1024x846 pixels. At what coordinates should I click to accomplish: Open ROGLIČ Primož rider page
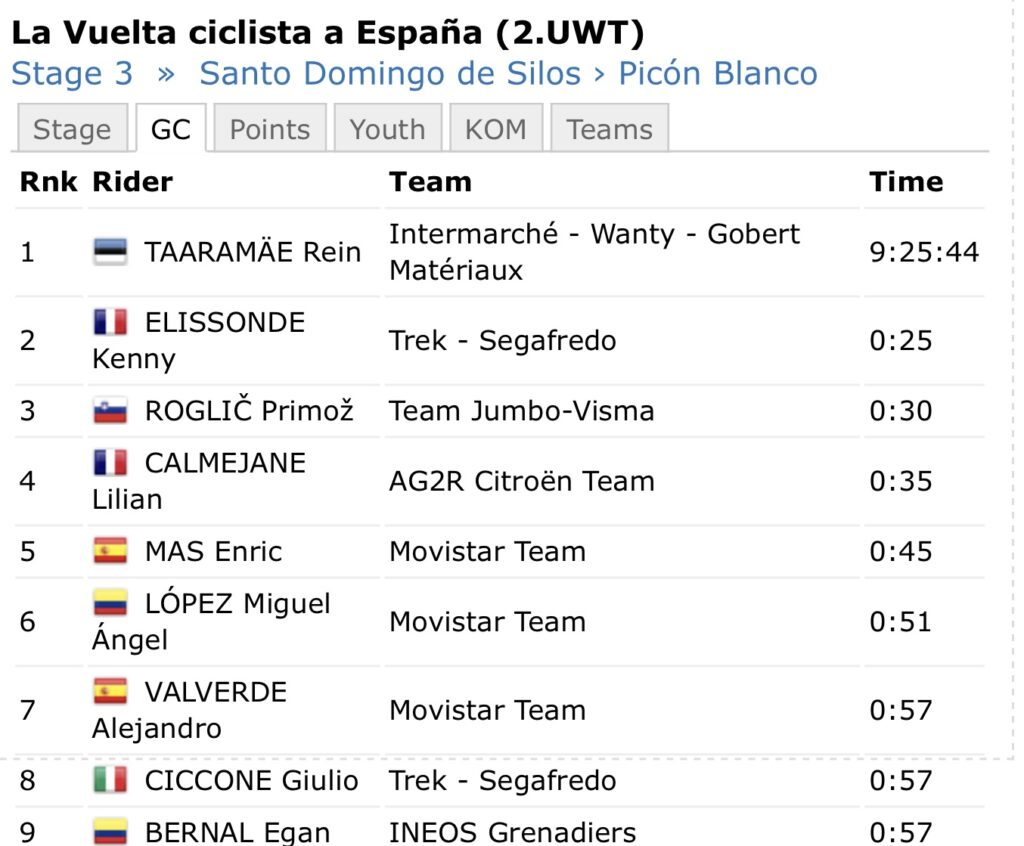point(249,411)
